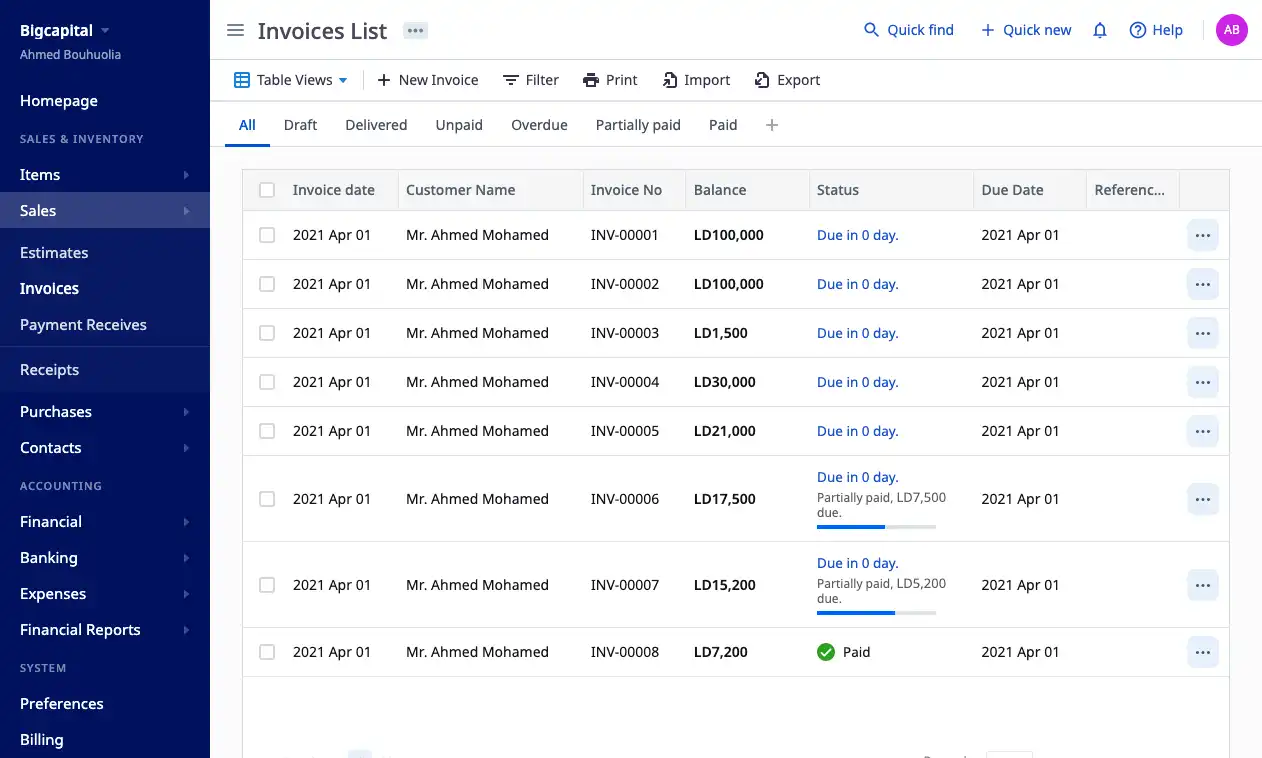Open actions menu for INV-00008 row
This screenshot has height=758, width=1262.
coord(1202,652)
